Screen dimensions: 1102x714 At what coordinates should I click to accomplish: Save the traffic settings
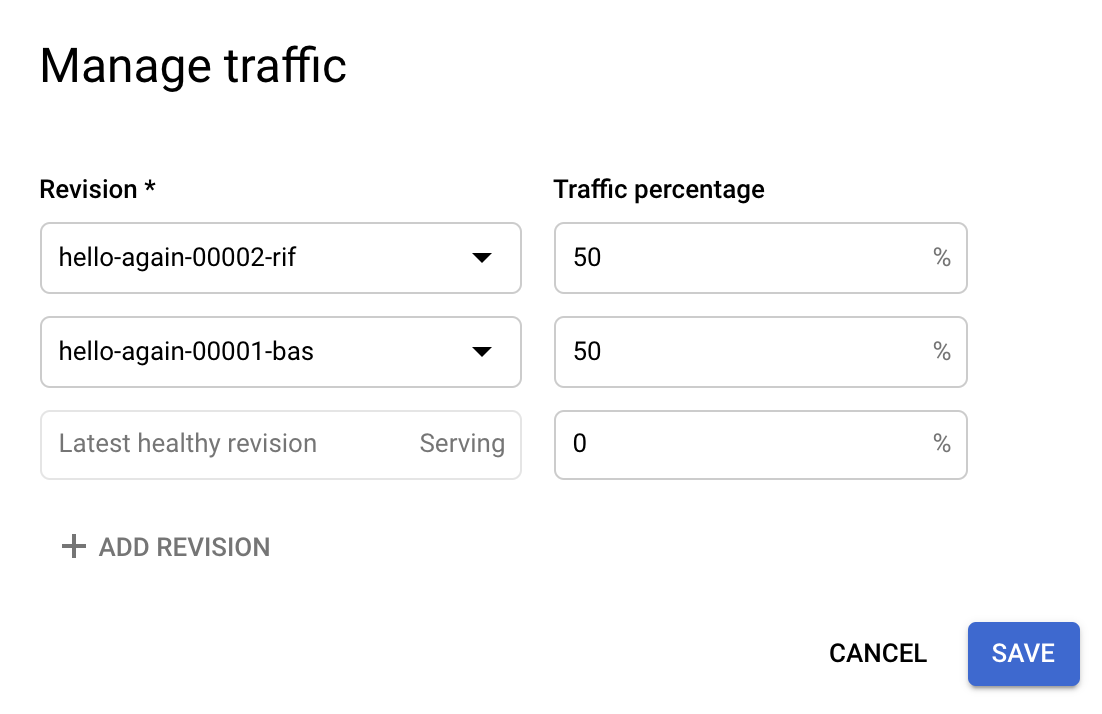pyautogui.click(x=1023, y=654)
